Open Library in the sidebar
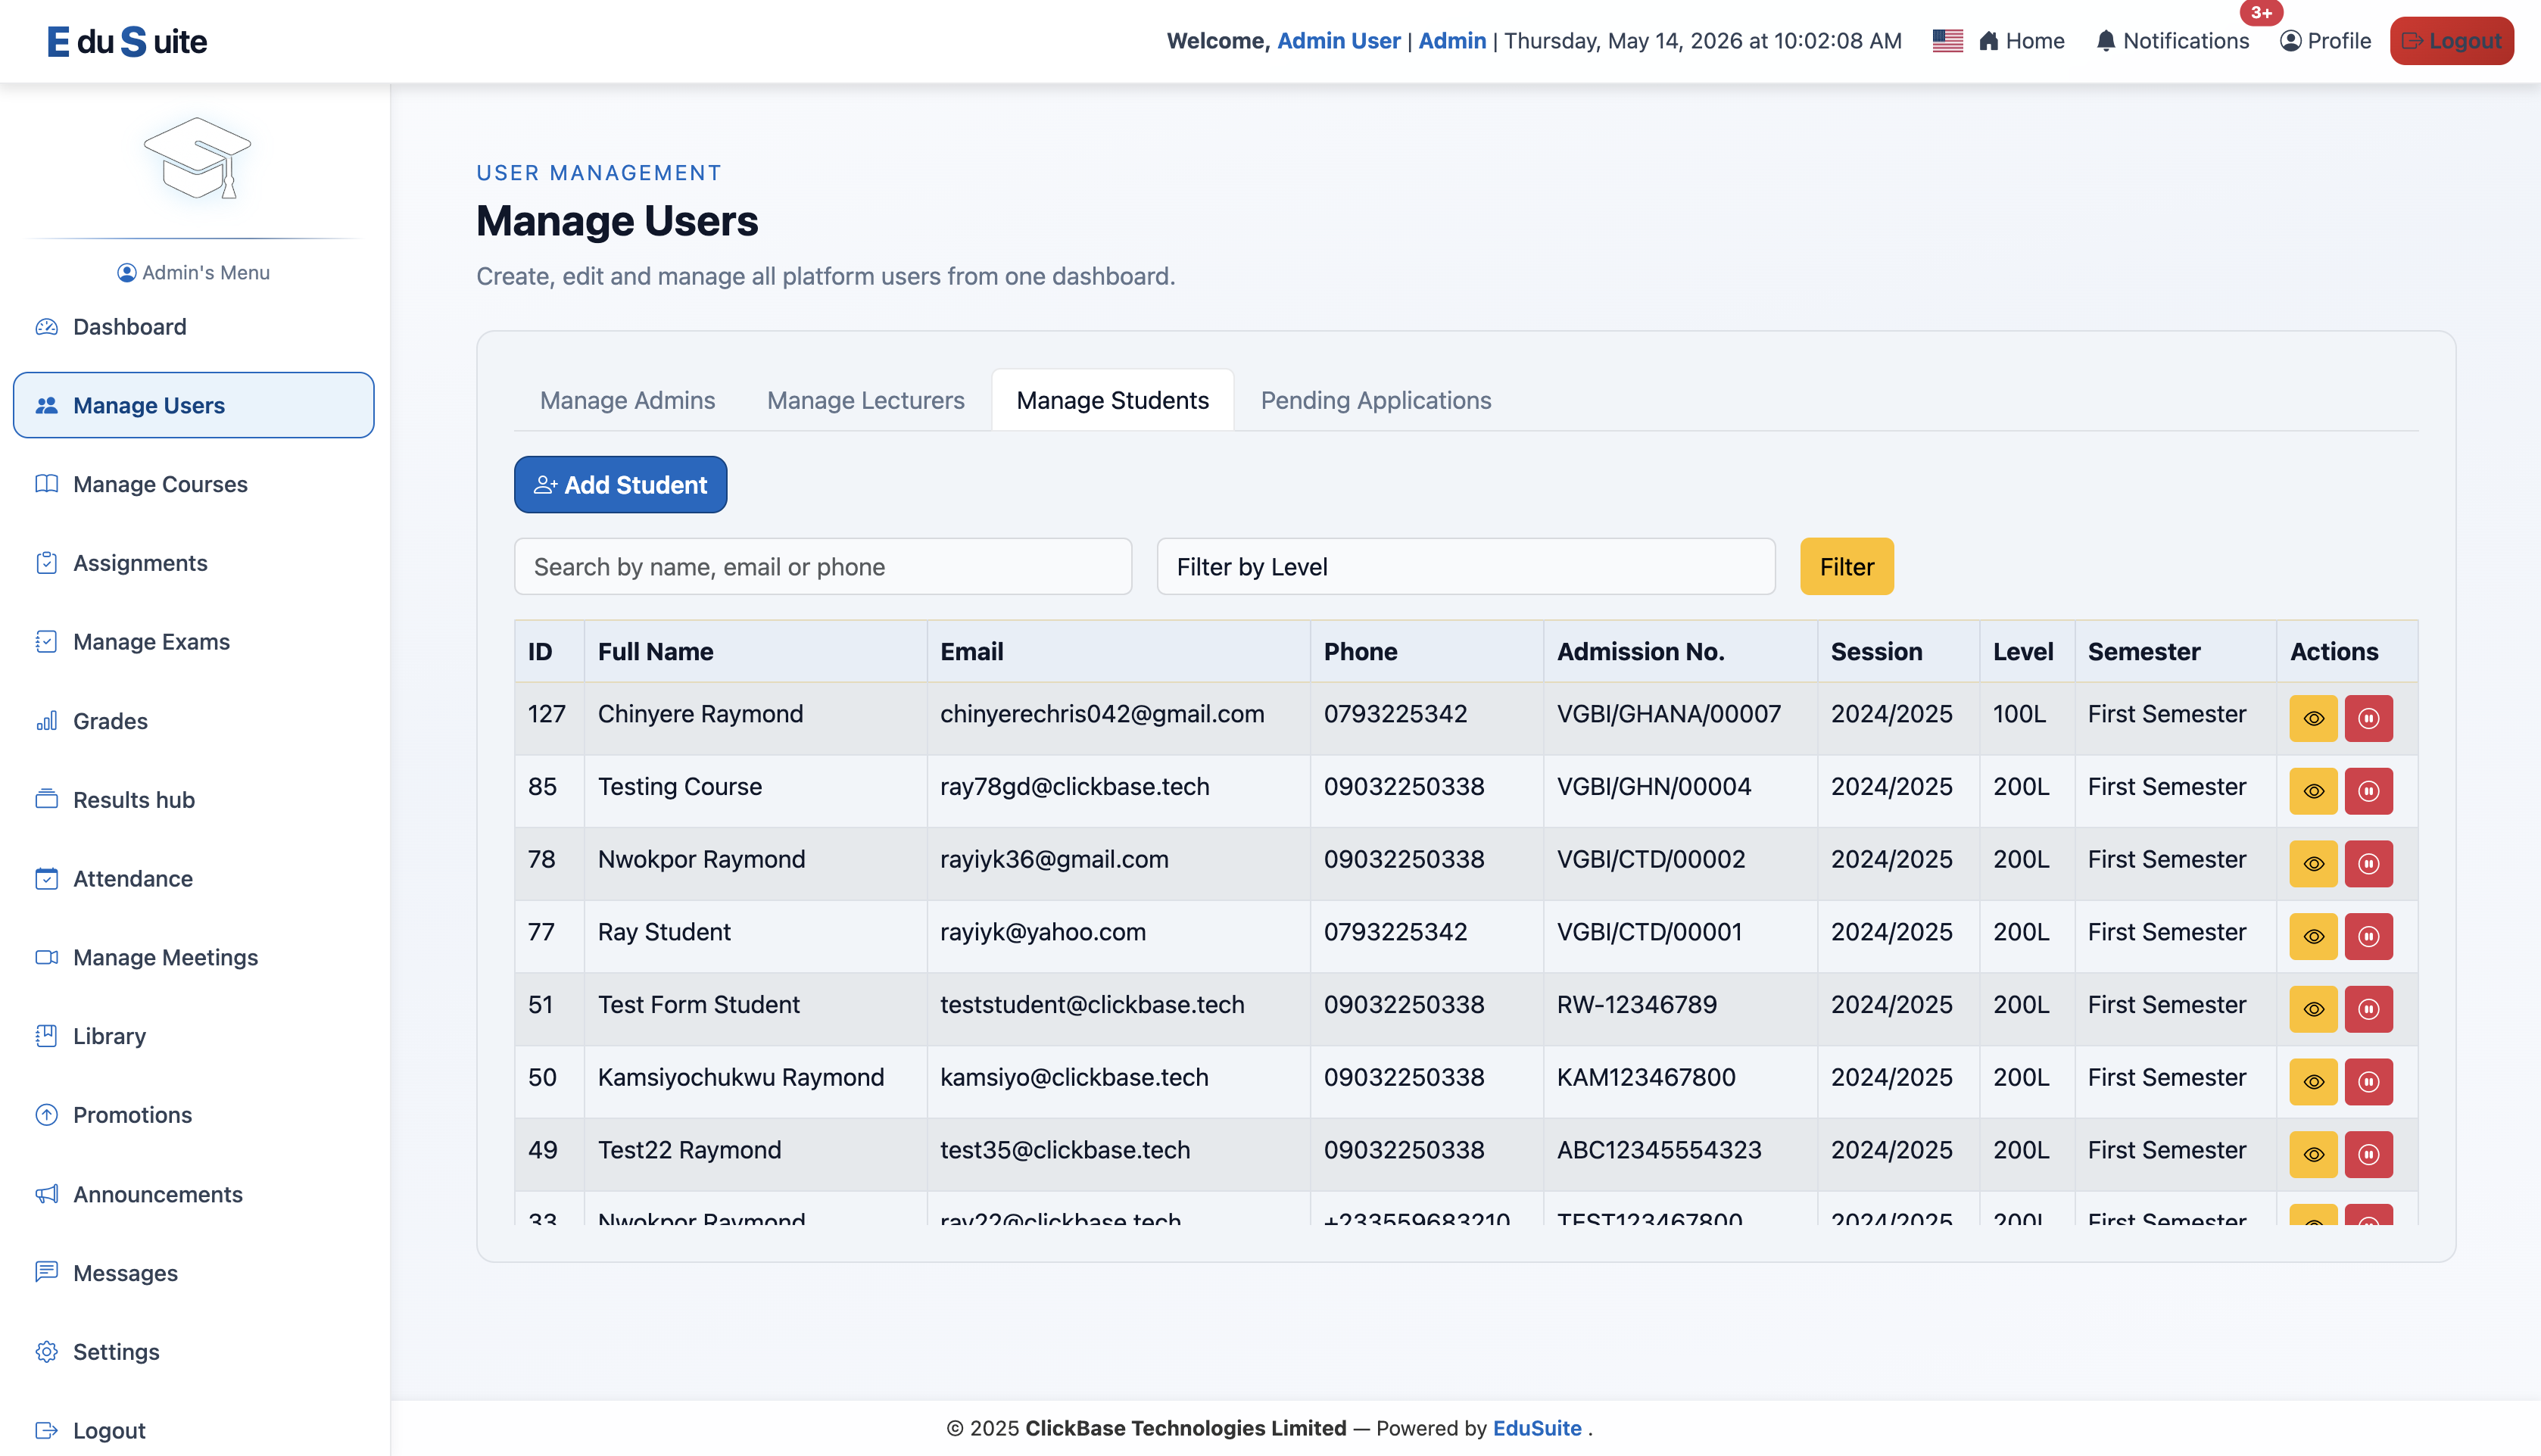The width and height of the screenshot is (2541, 1456). [x=193, y=1036]
